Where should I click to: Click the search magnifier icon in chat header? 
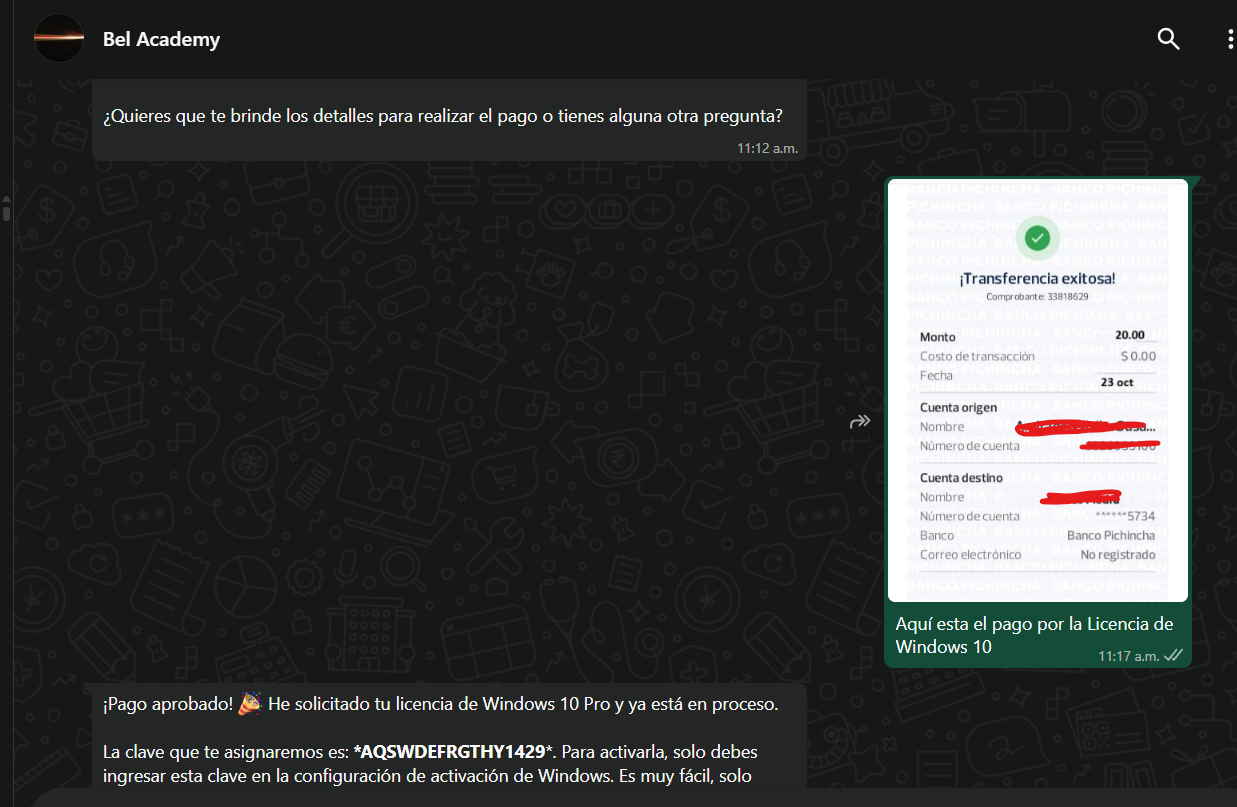coord(1168,39)
